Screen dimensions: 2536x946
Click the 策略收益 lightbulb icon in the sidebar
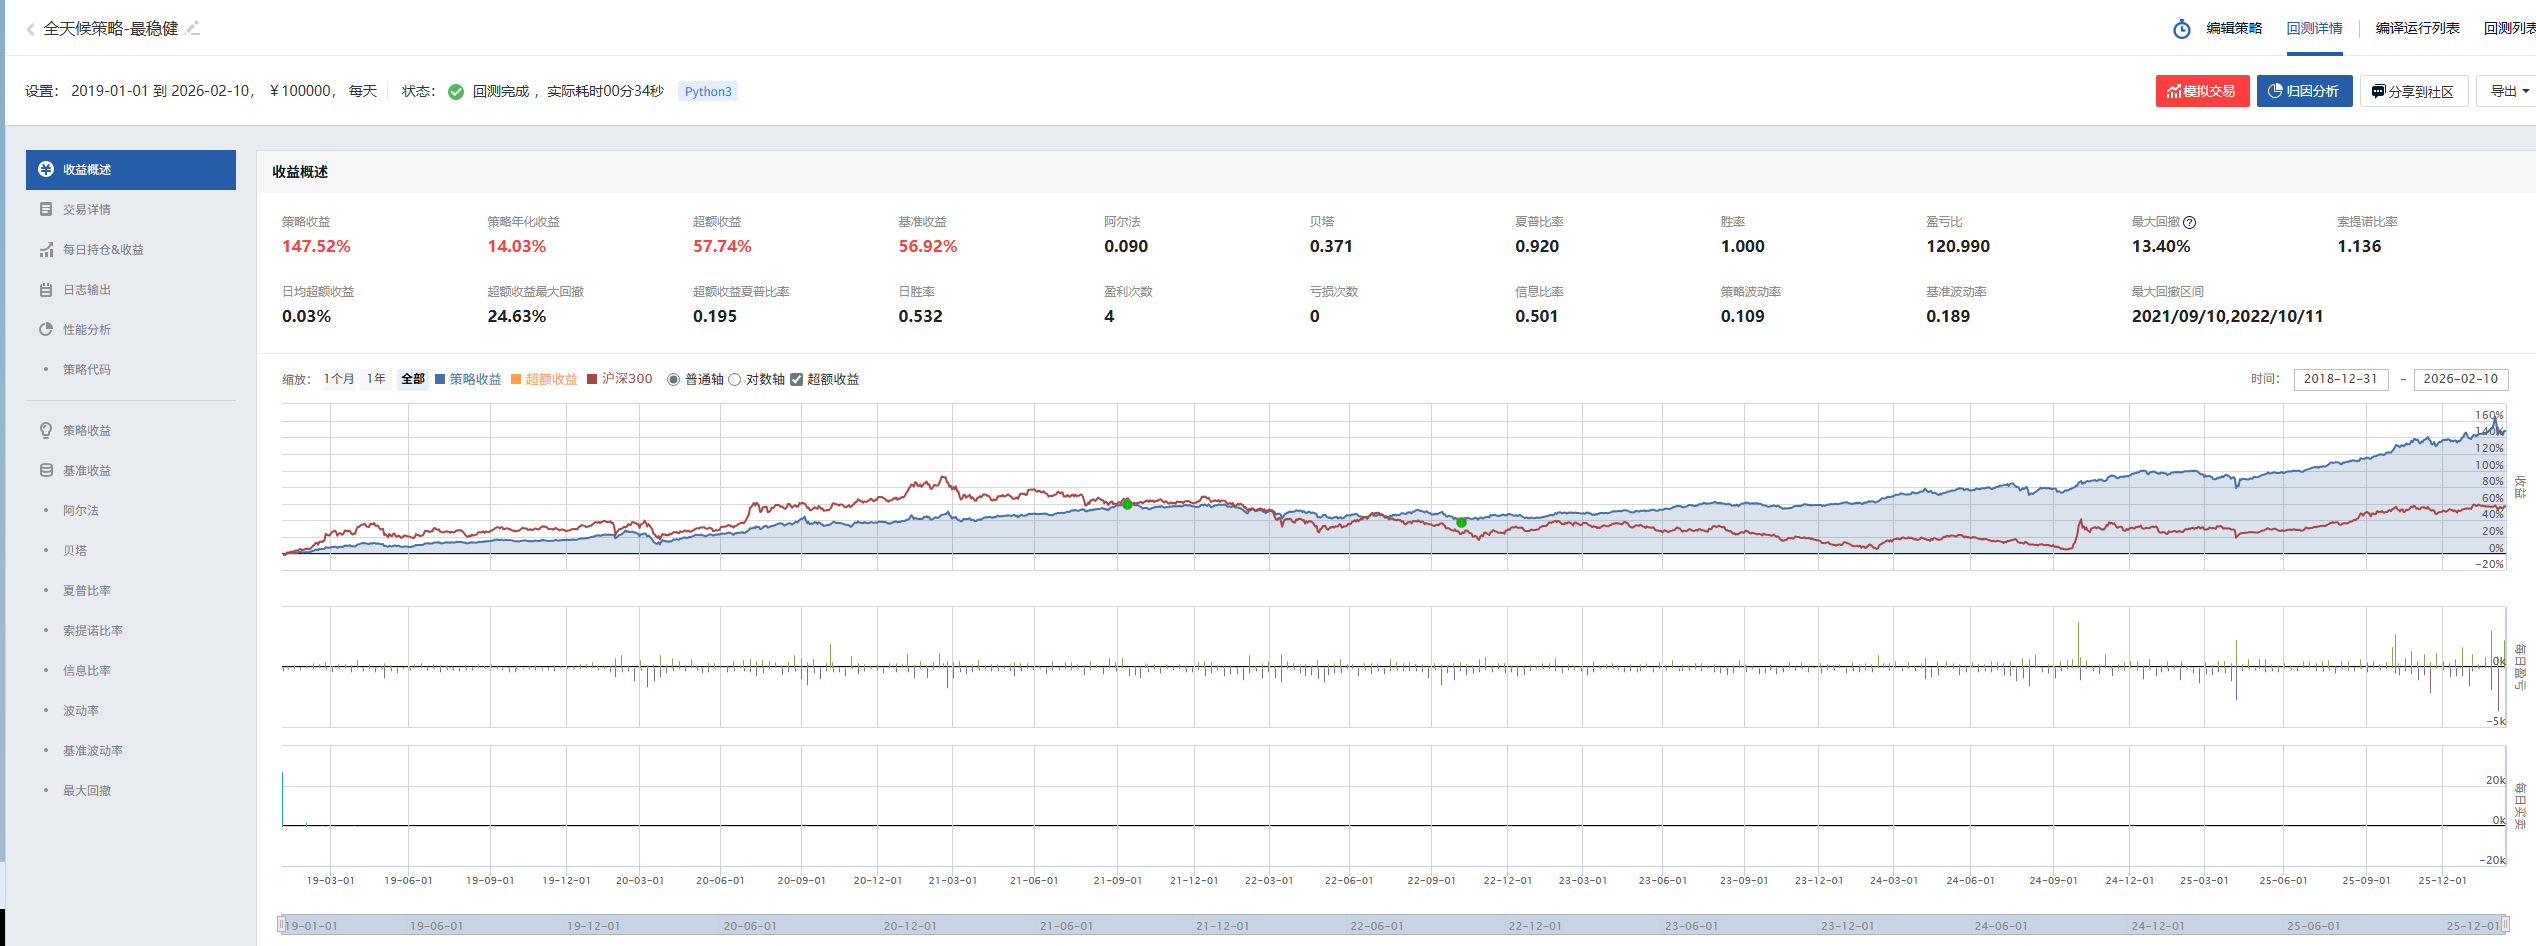(x=46, y=430)
